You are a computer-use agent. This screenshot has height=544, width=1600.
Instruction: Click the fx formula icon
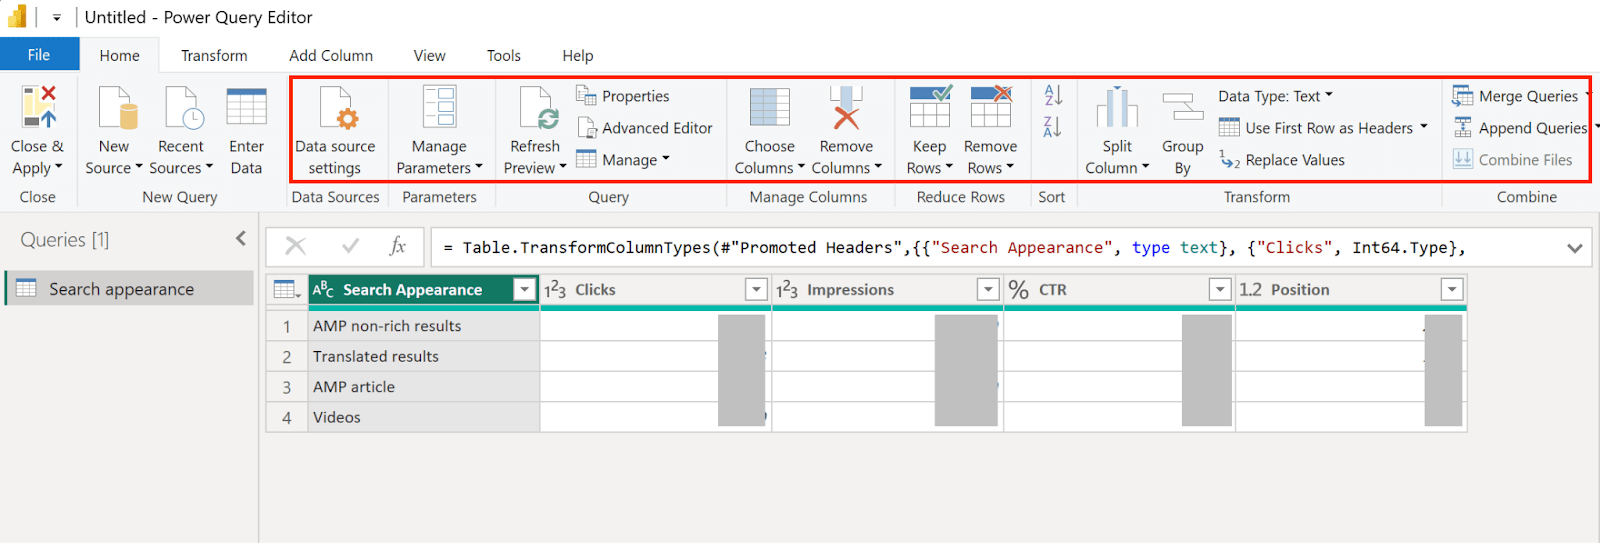pyautogui.click(x=397, y=246)
